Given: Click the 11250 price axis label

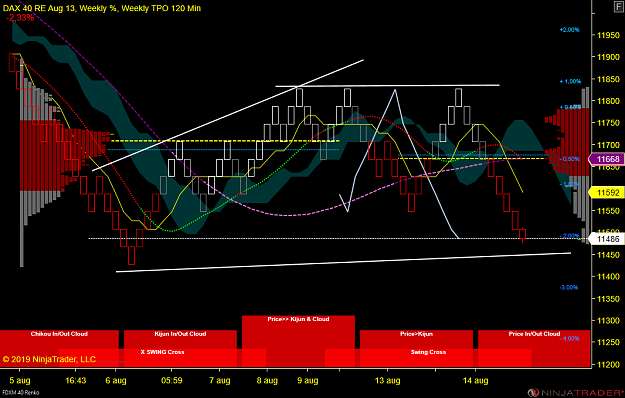Looking at the screenshot, I should point(608,343).
